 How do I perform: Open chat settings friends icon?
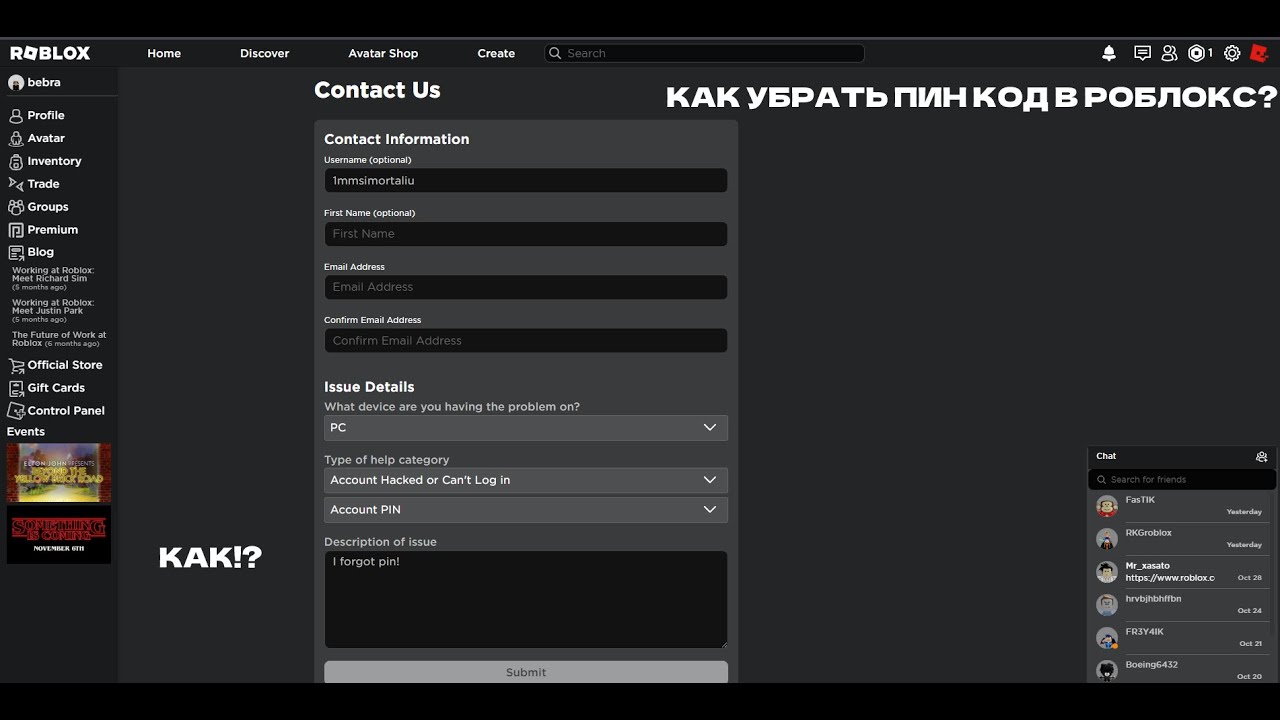tap(1261, 456)
